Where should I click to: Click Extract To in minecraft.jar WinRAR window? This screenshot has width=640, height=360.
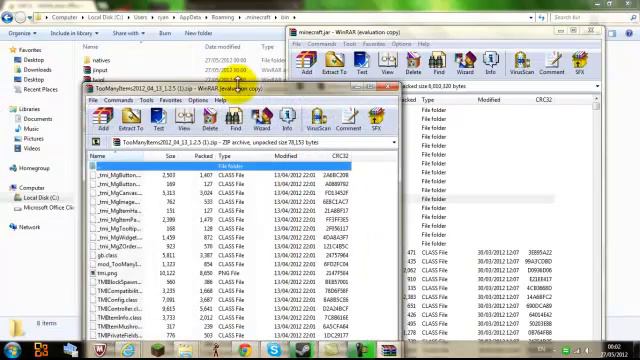pyautogui.click(x=334, y=63)
